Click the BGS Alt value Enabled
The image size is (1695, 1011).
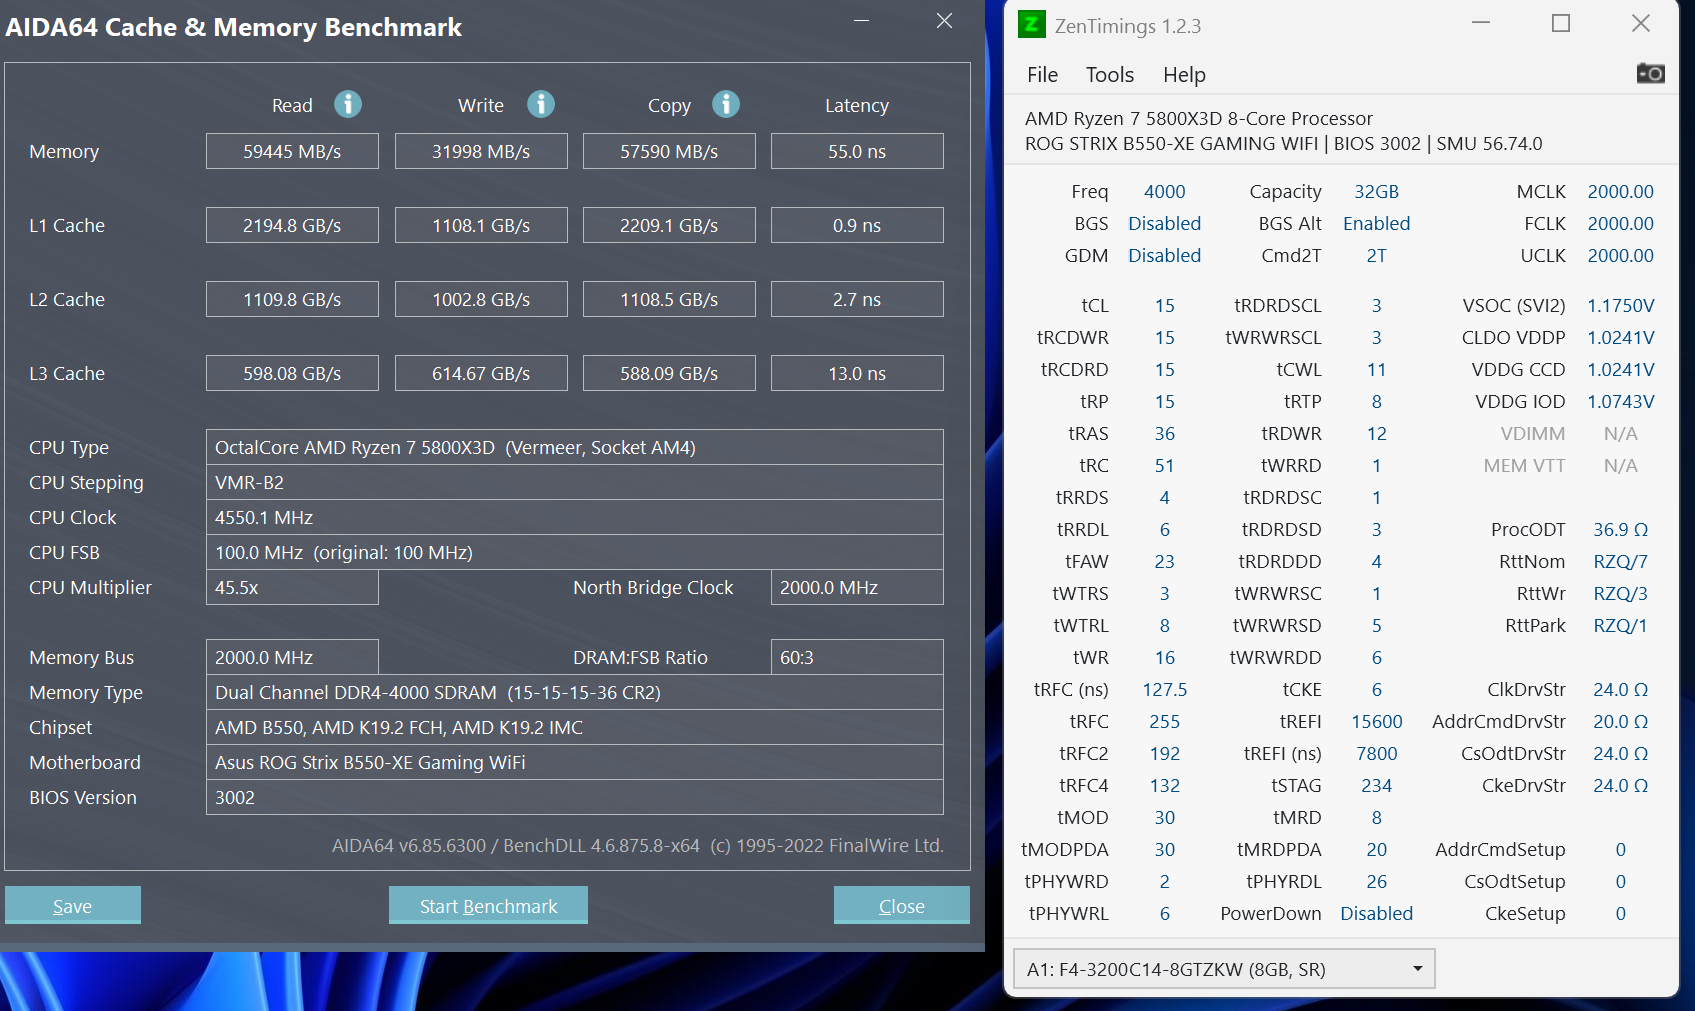tap(1376, 223)
